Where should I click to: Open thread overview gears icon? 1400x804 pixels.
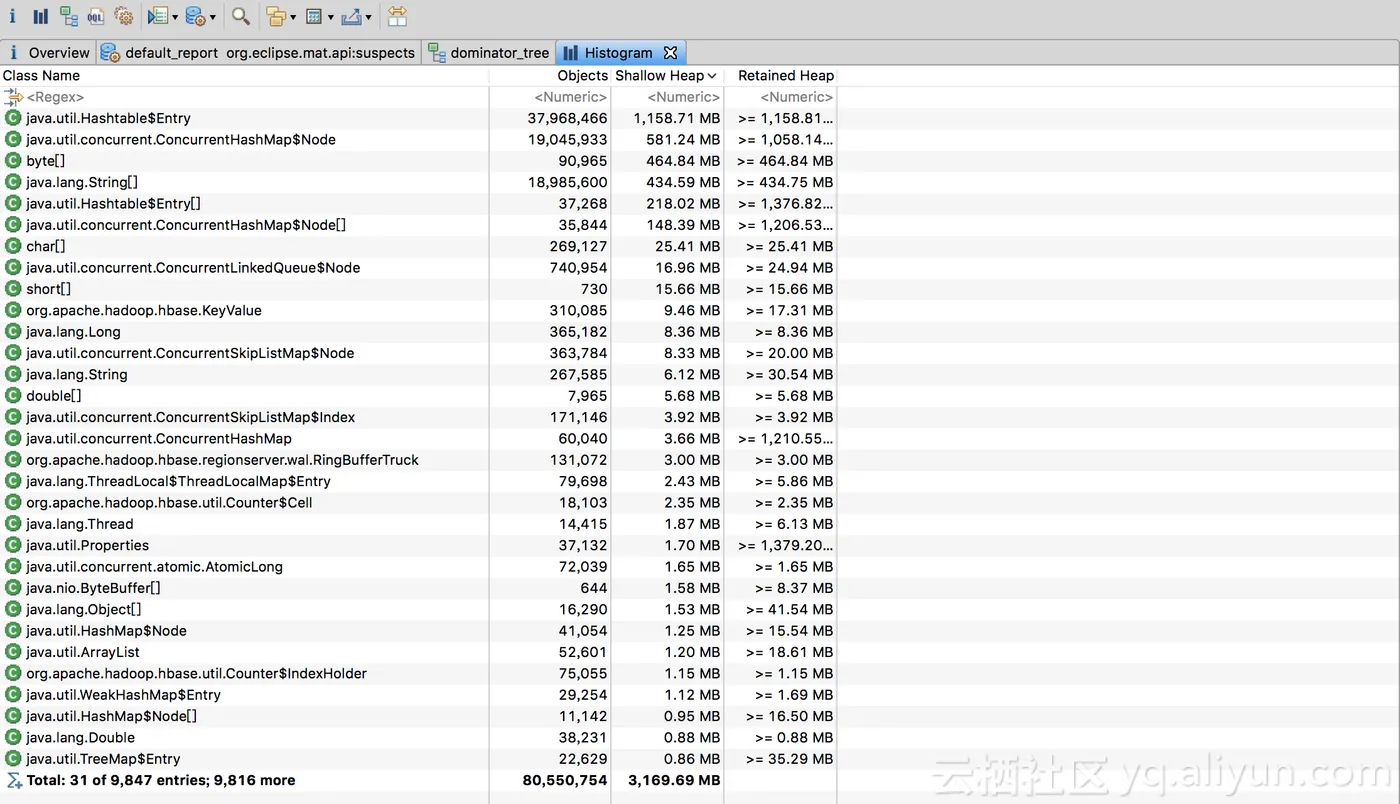tap(124, 16)
